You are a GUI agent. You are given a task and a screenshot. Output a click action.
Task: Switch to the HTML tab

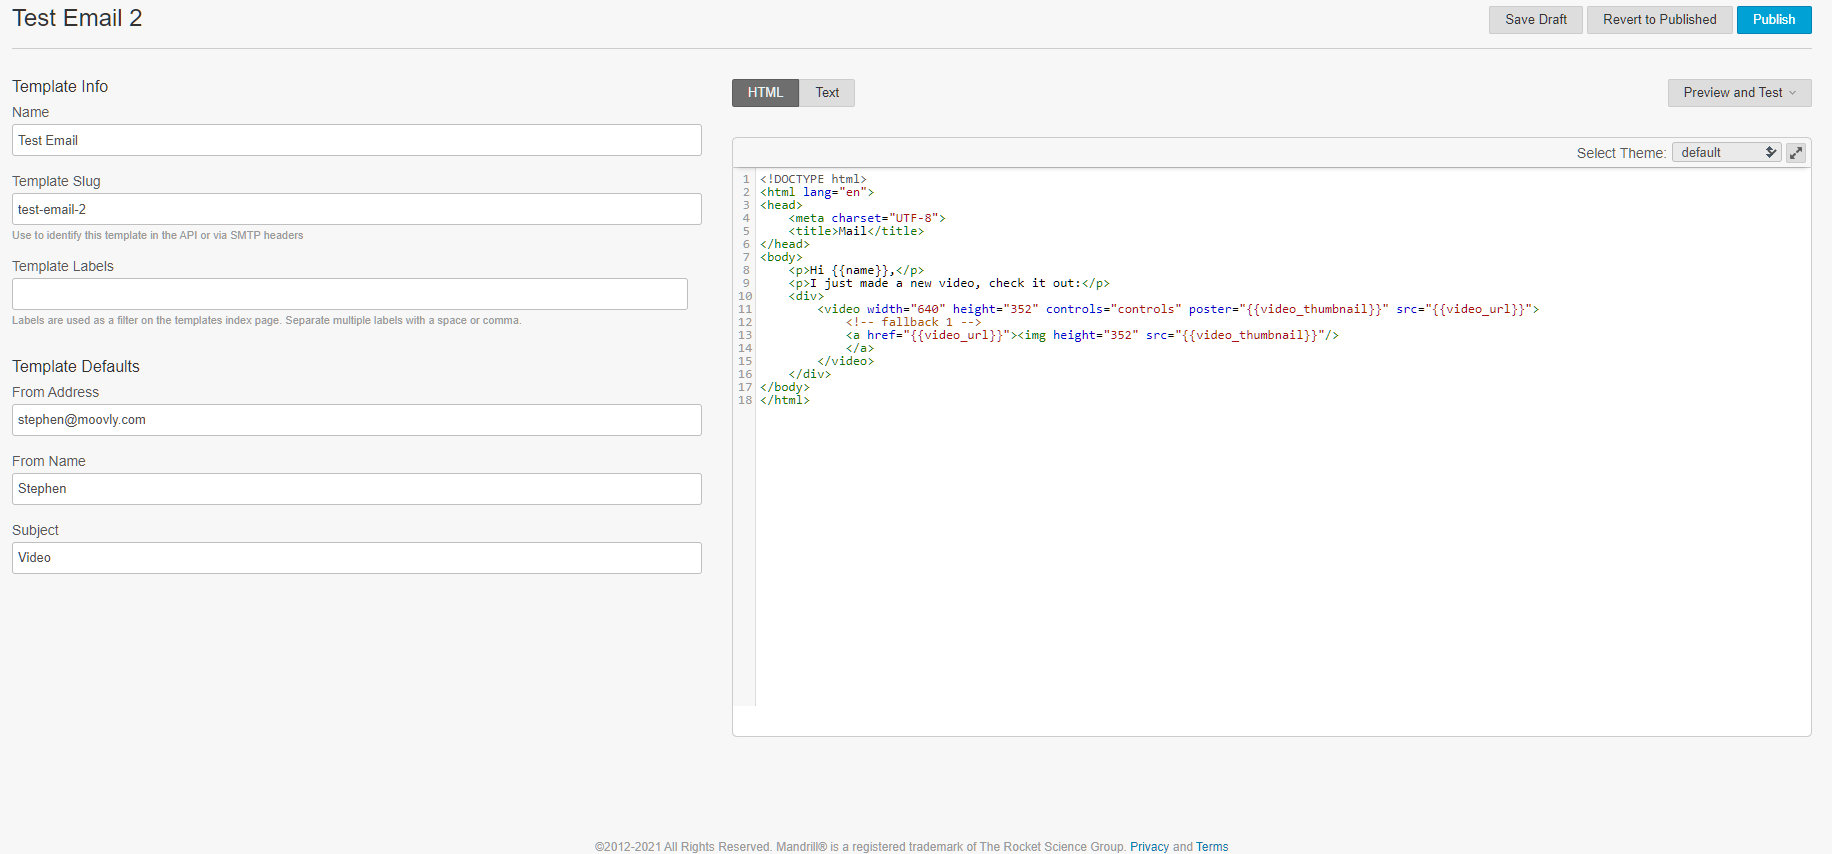765,93
